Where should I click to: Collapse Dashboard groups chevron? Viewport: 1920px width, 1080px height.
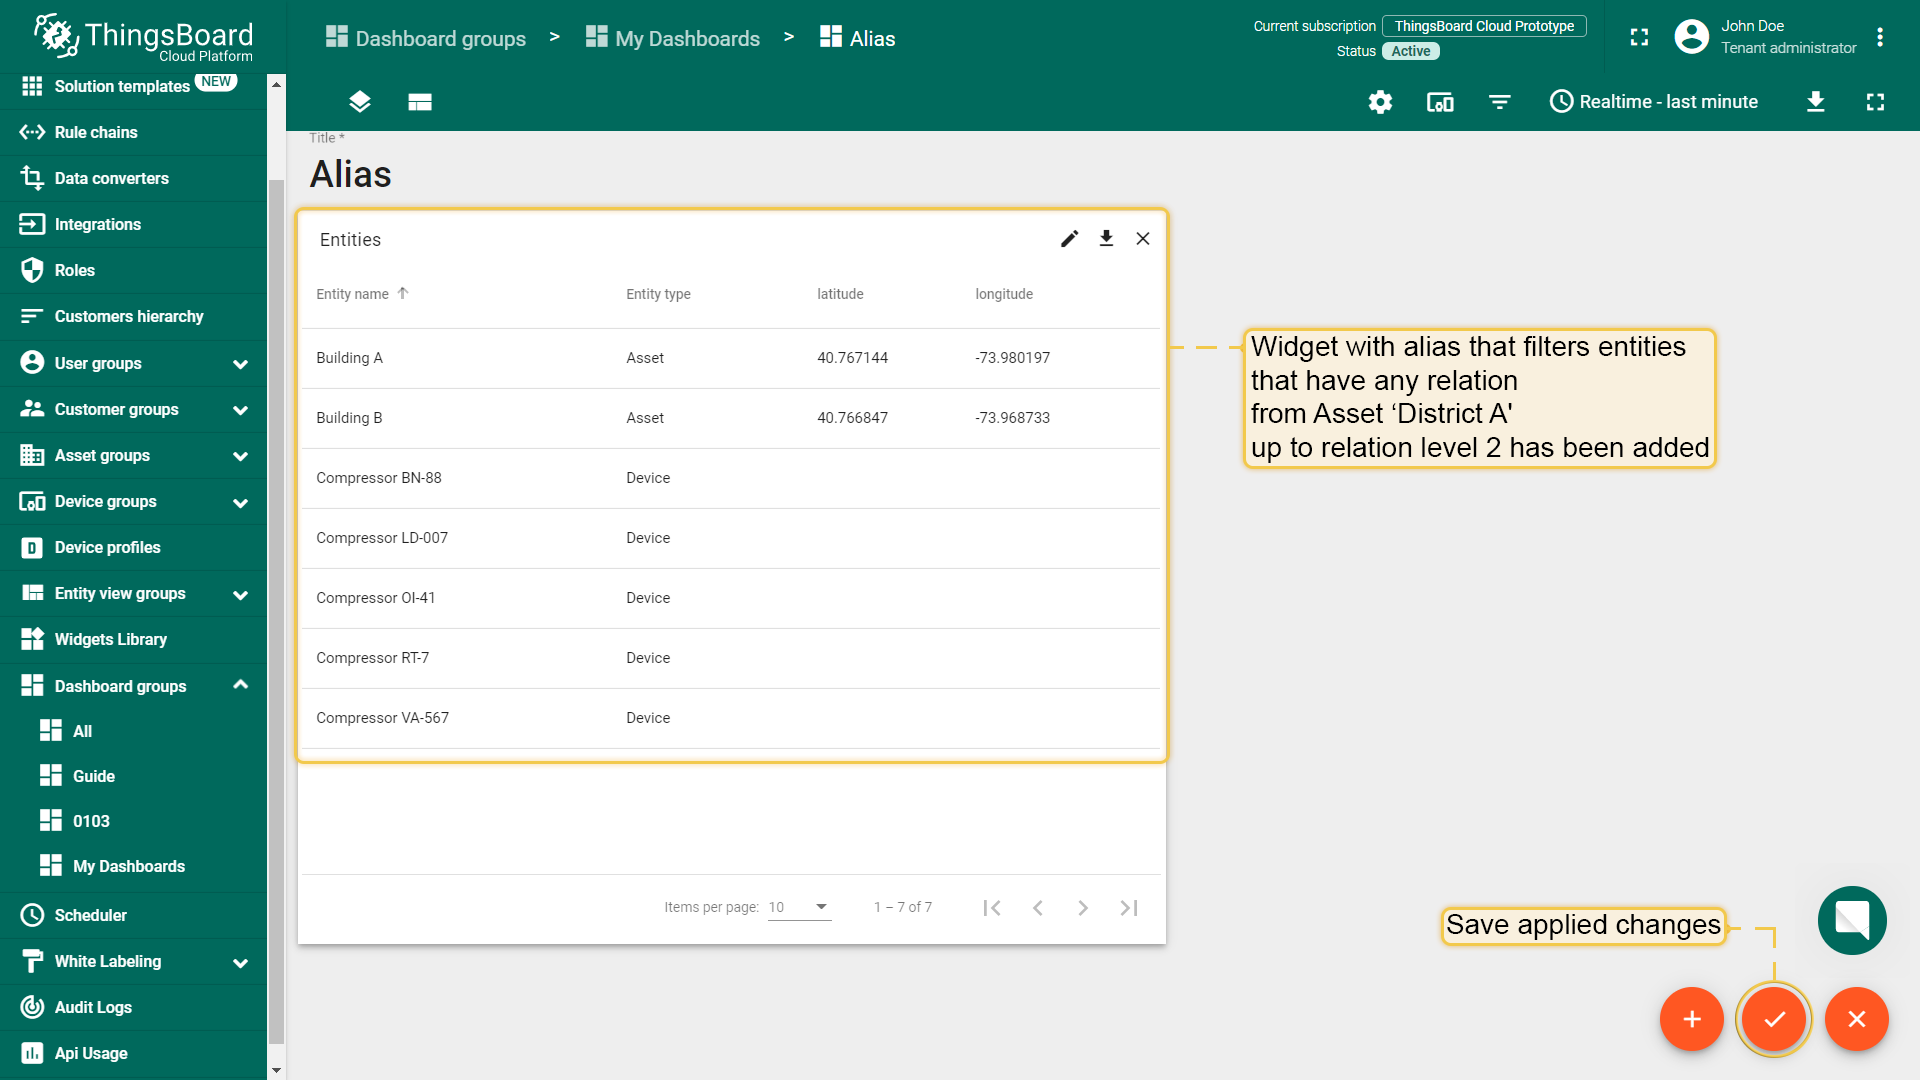240,685
